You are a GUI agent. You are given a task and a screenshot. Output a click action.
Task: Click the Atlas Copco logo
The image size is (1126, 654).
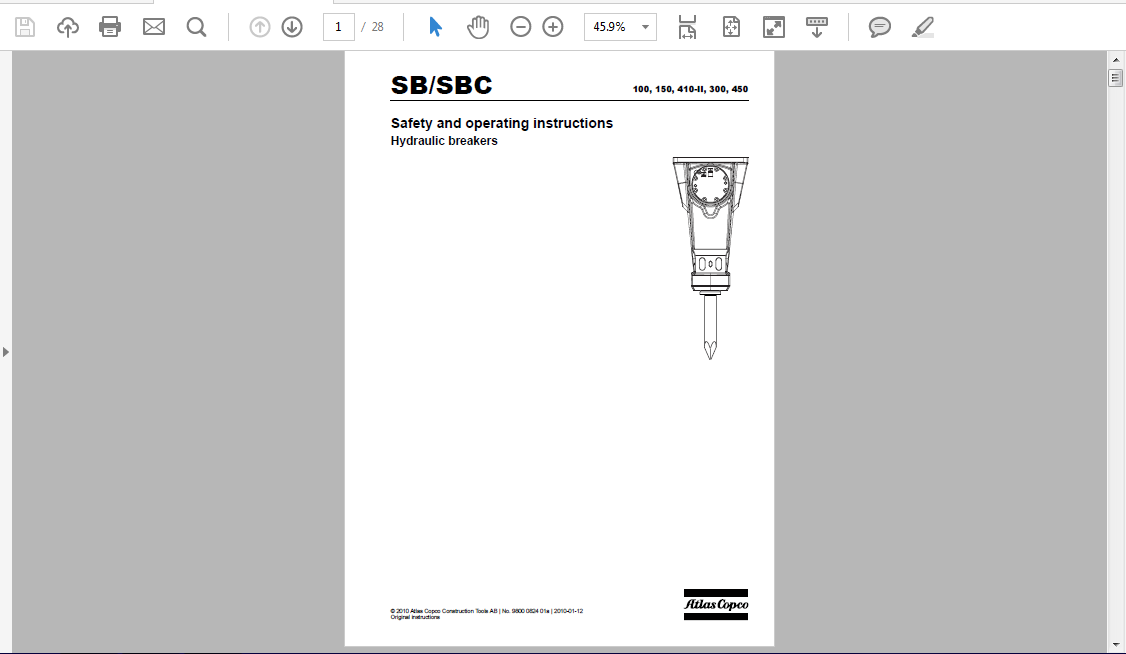tap(715, 604)
